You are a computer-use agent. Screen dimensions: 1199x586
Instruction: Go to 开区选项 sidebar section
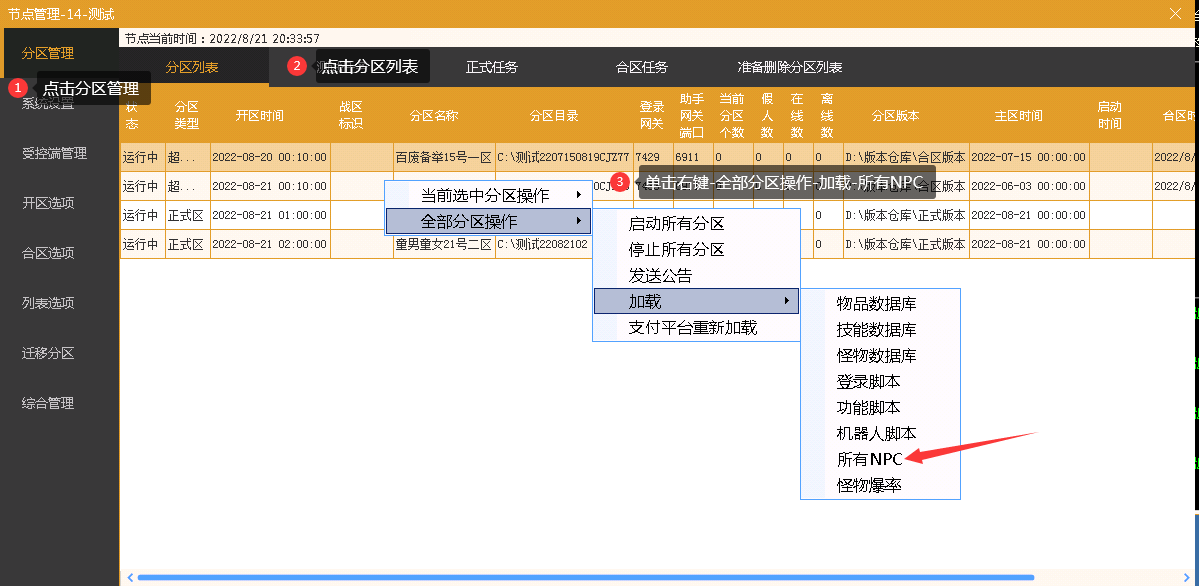coord(48,204)
